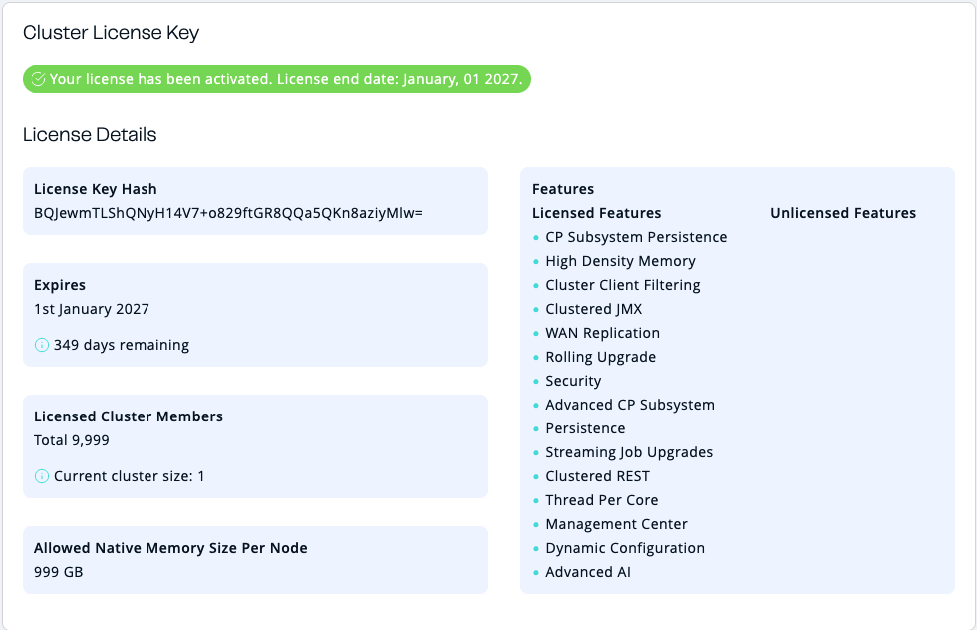Click the license activation success banner

[276, 78]
